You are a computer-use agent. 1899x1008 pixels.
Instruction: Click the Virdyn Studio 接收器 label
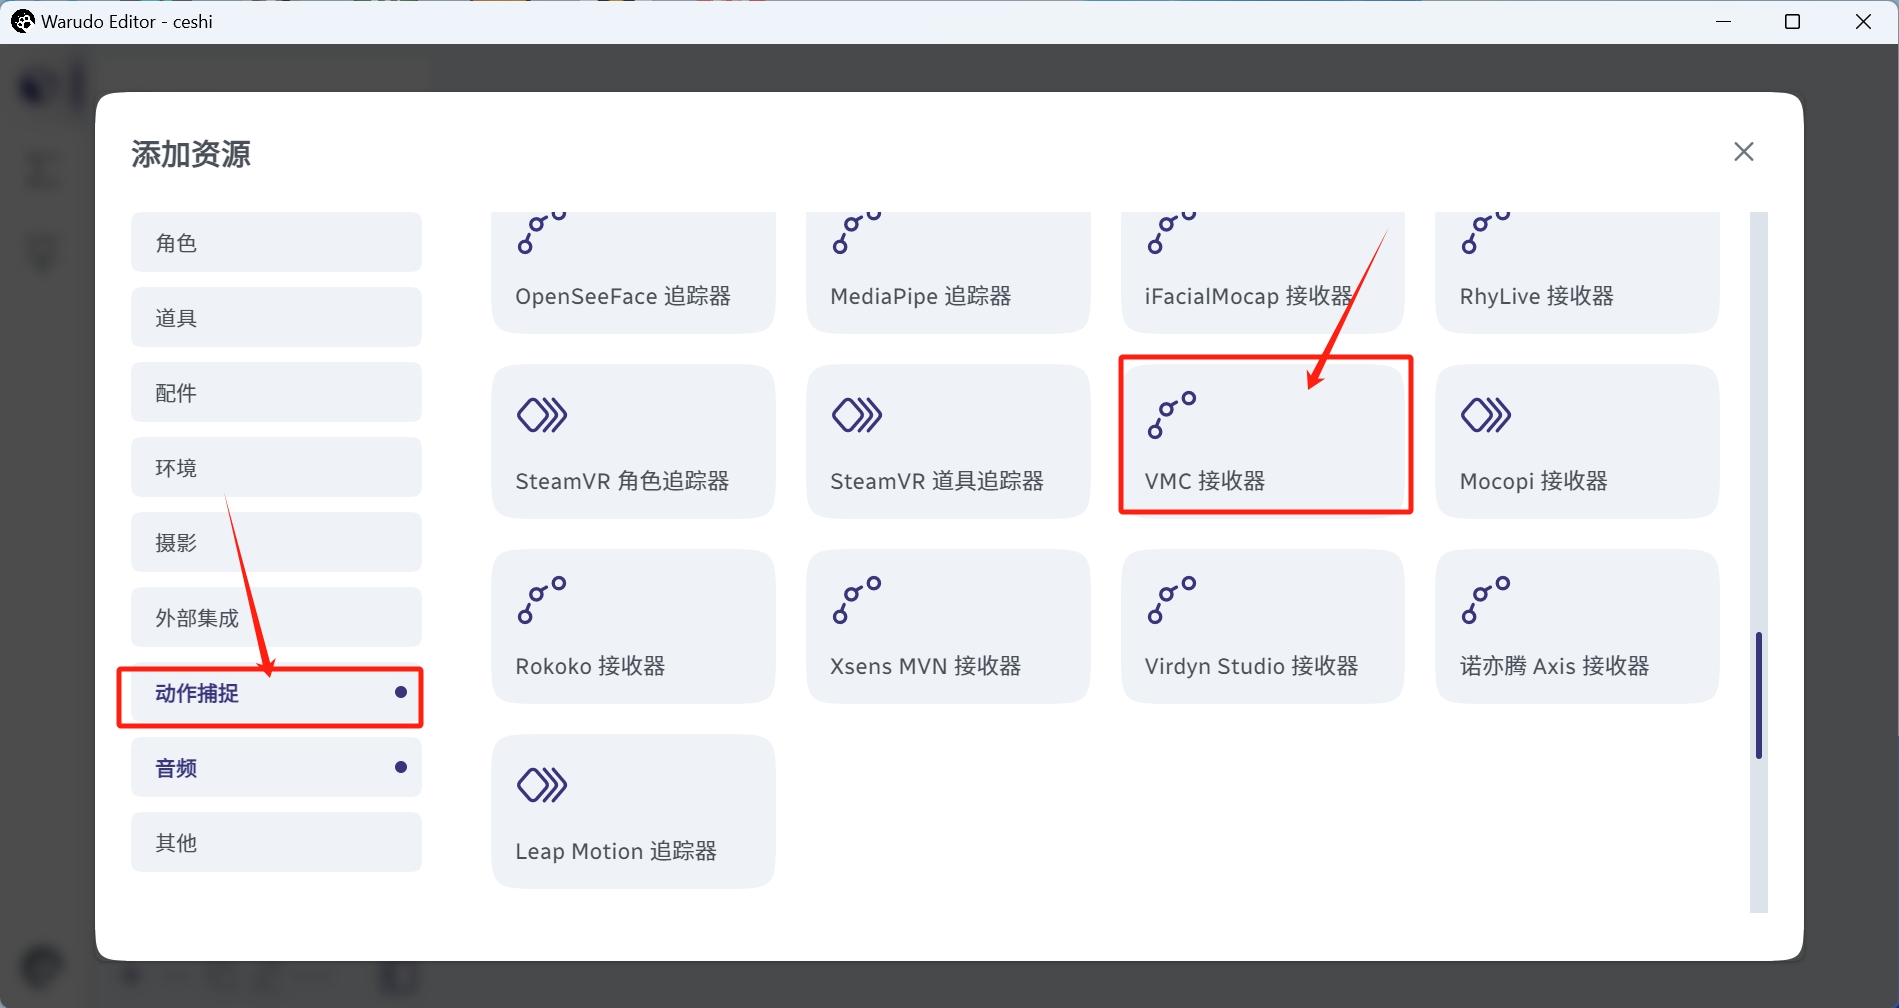point(1251,666)
